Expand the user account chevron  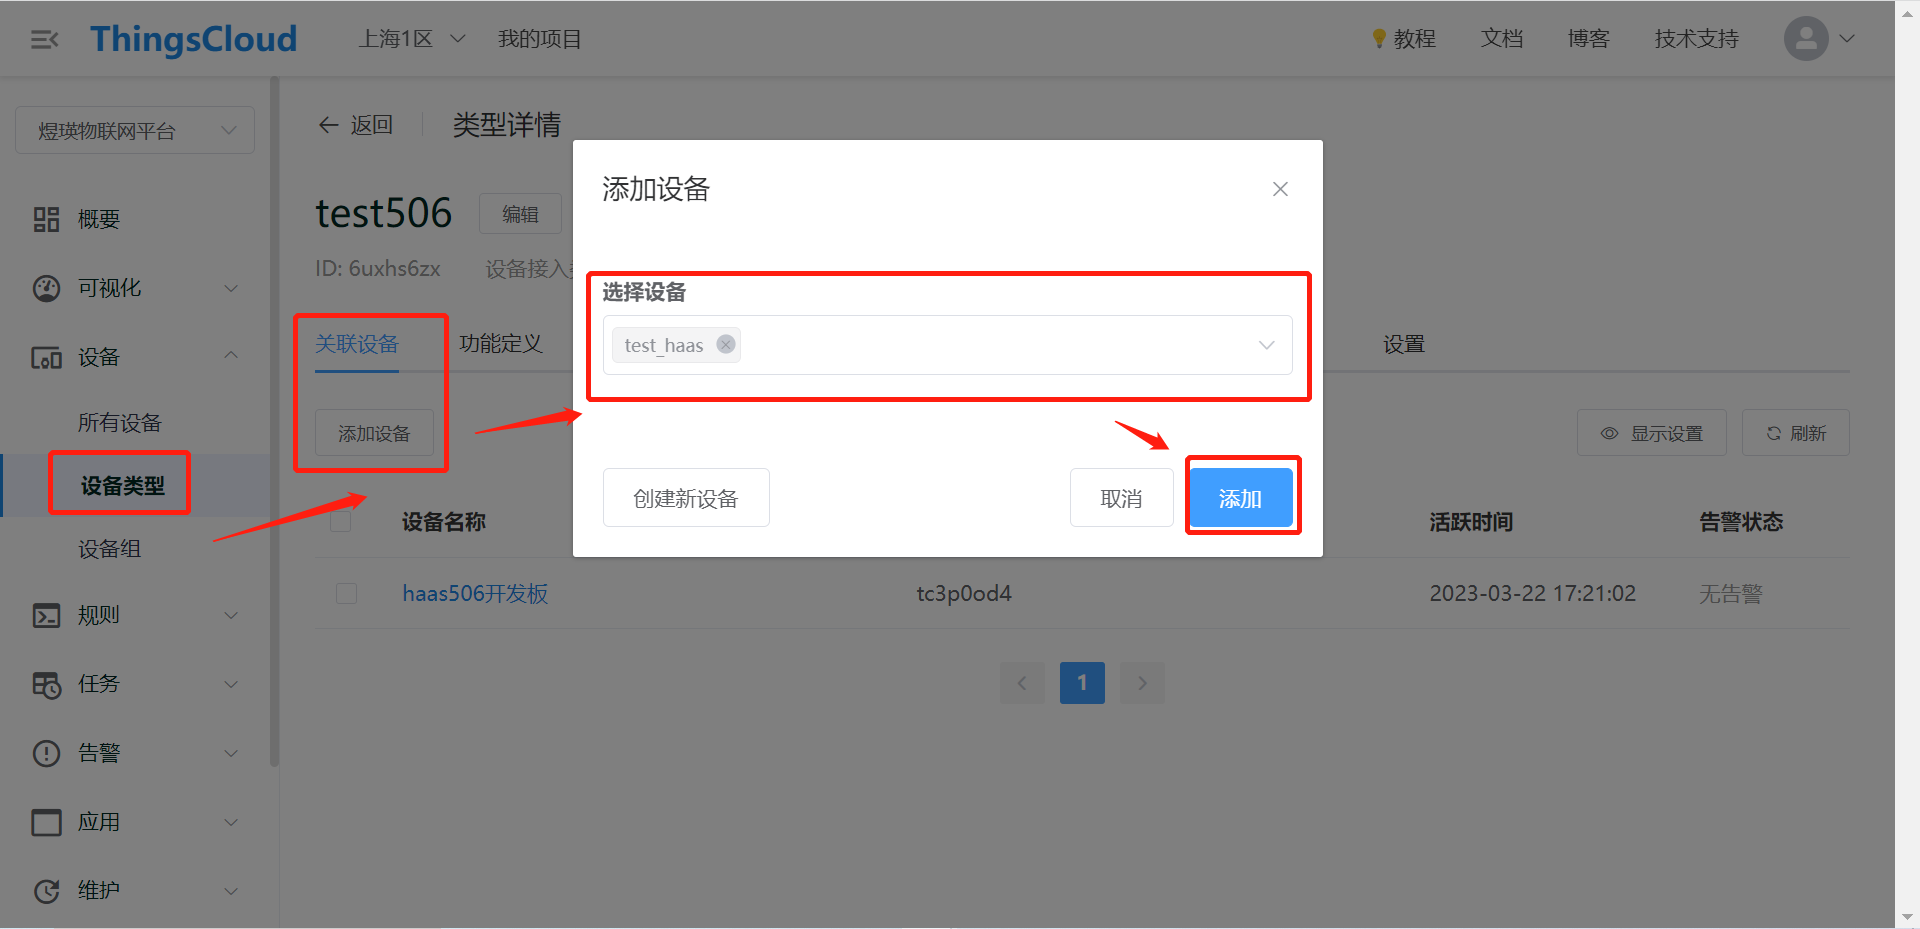coord(1847,39)
